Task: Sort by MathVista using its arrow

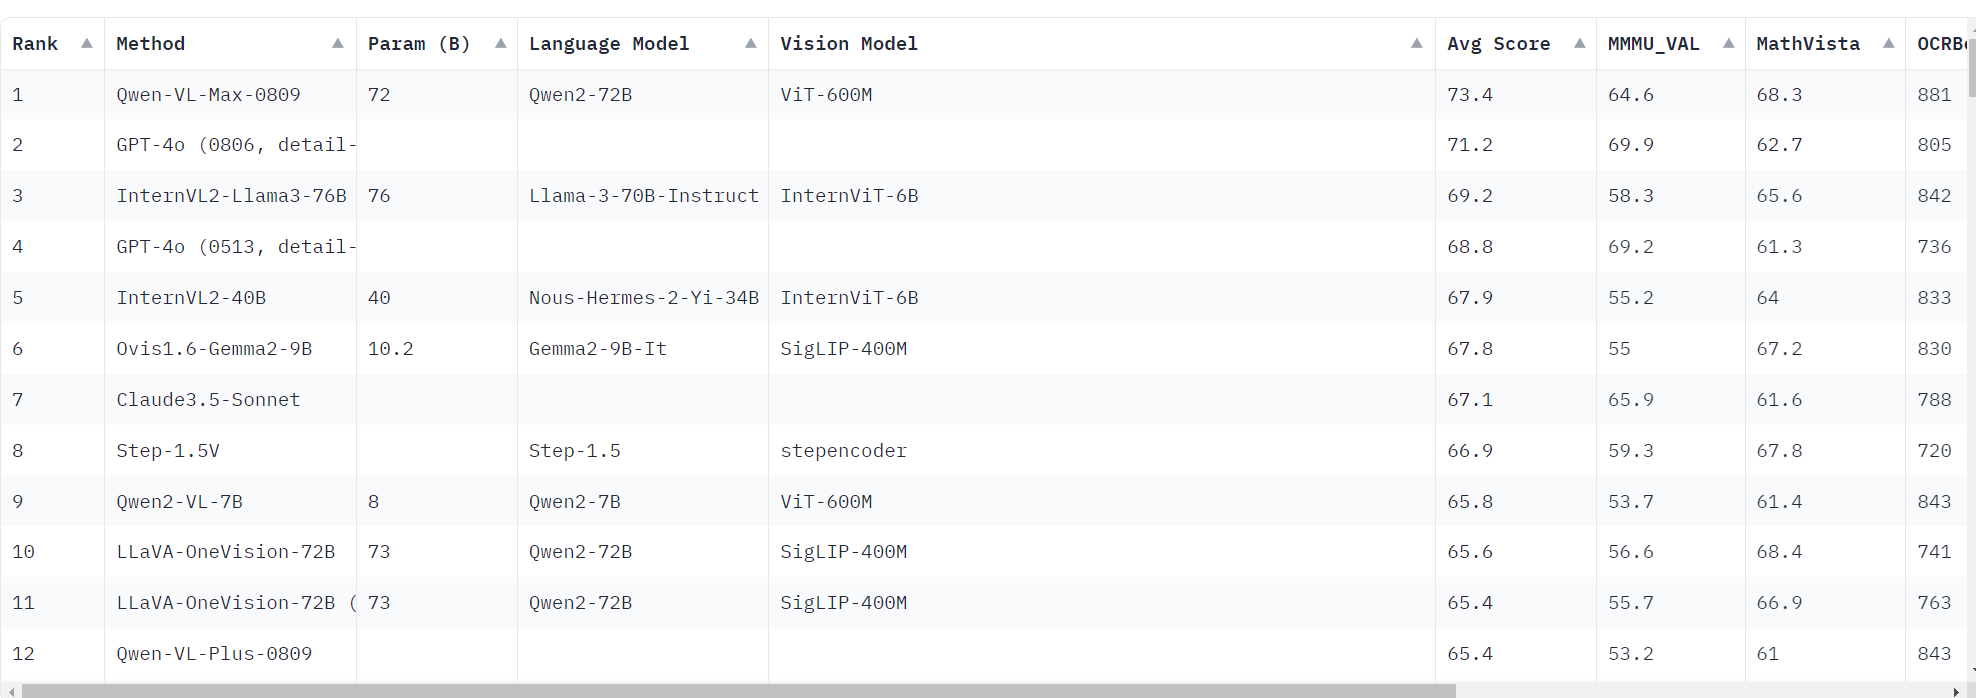Action: [x=1889, y=43]
